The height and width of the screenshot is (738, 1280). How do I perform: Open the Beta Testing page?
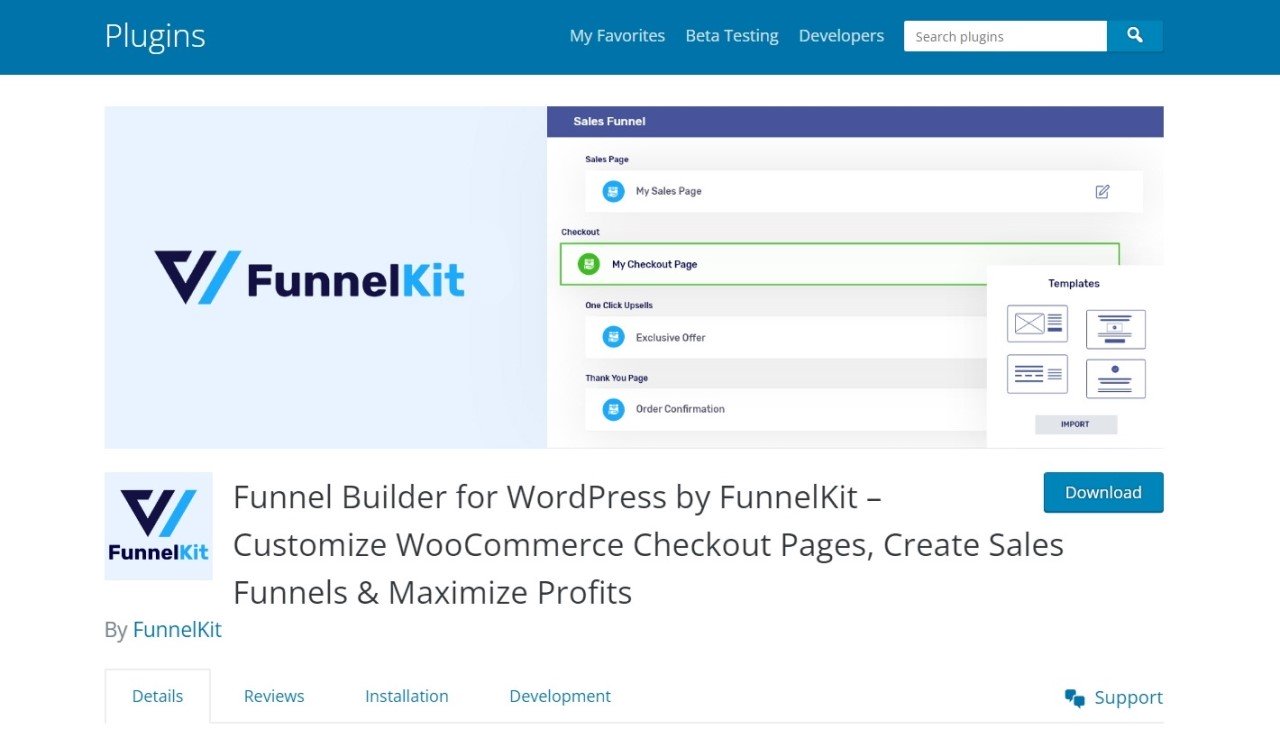732,35
